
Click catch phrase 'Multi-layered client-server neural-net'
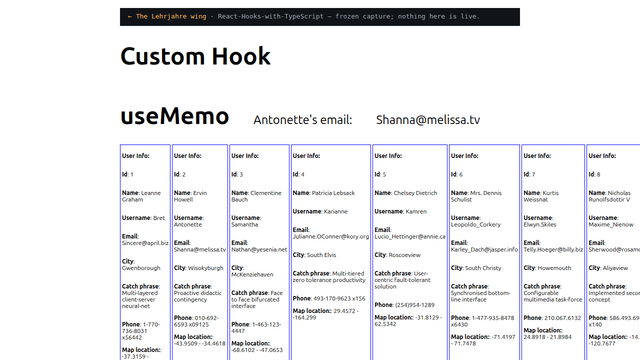pyautogui.click(x=140, y=300)
